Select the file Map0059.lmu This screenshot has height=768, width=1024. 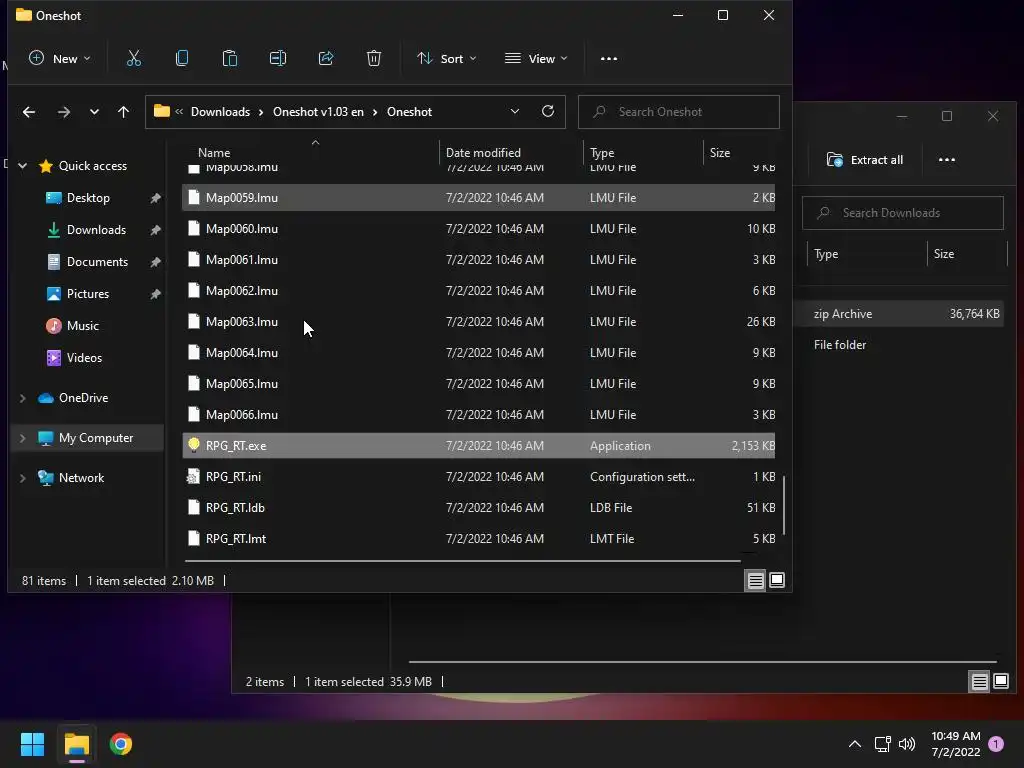pos(479,197)
